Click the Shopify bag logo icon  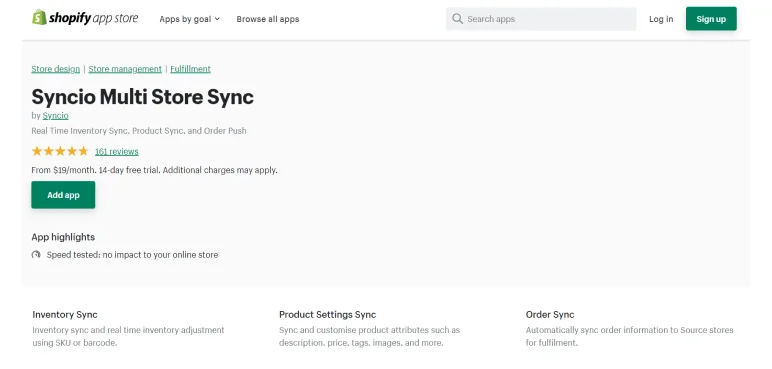[x=39, y=17]
